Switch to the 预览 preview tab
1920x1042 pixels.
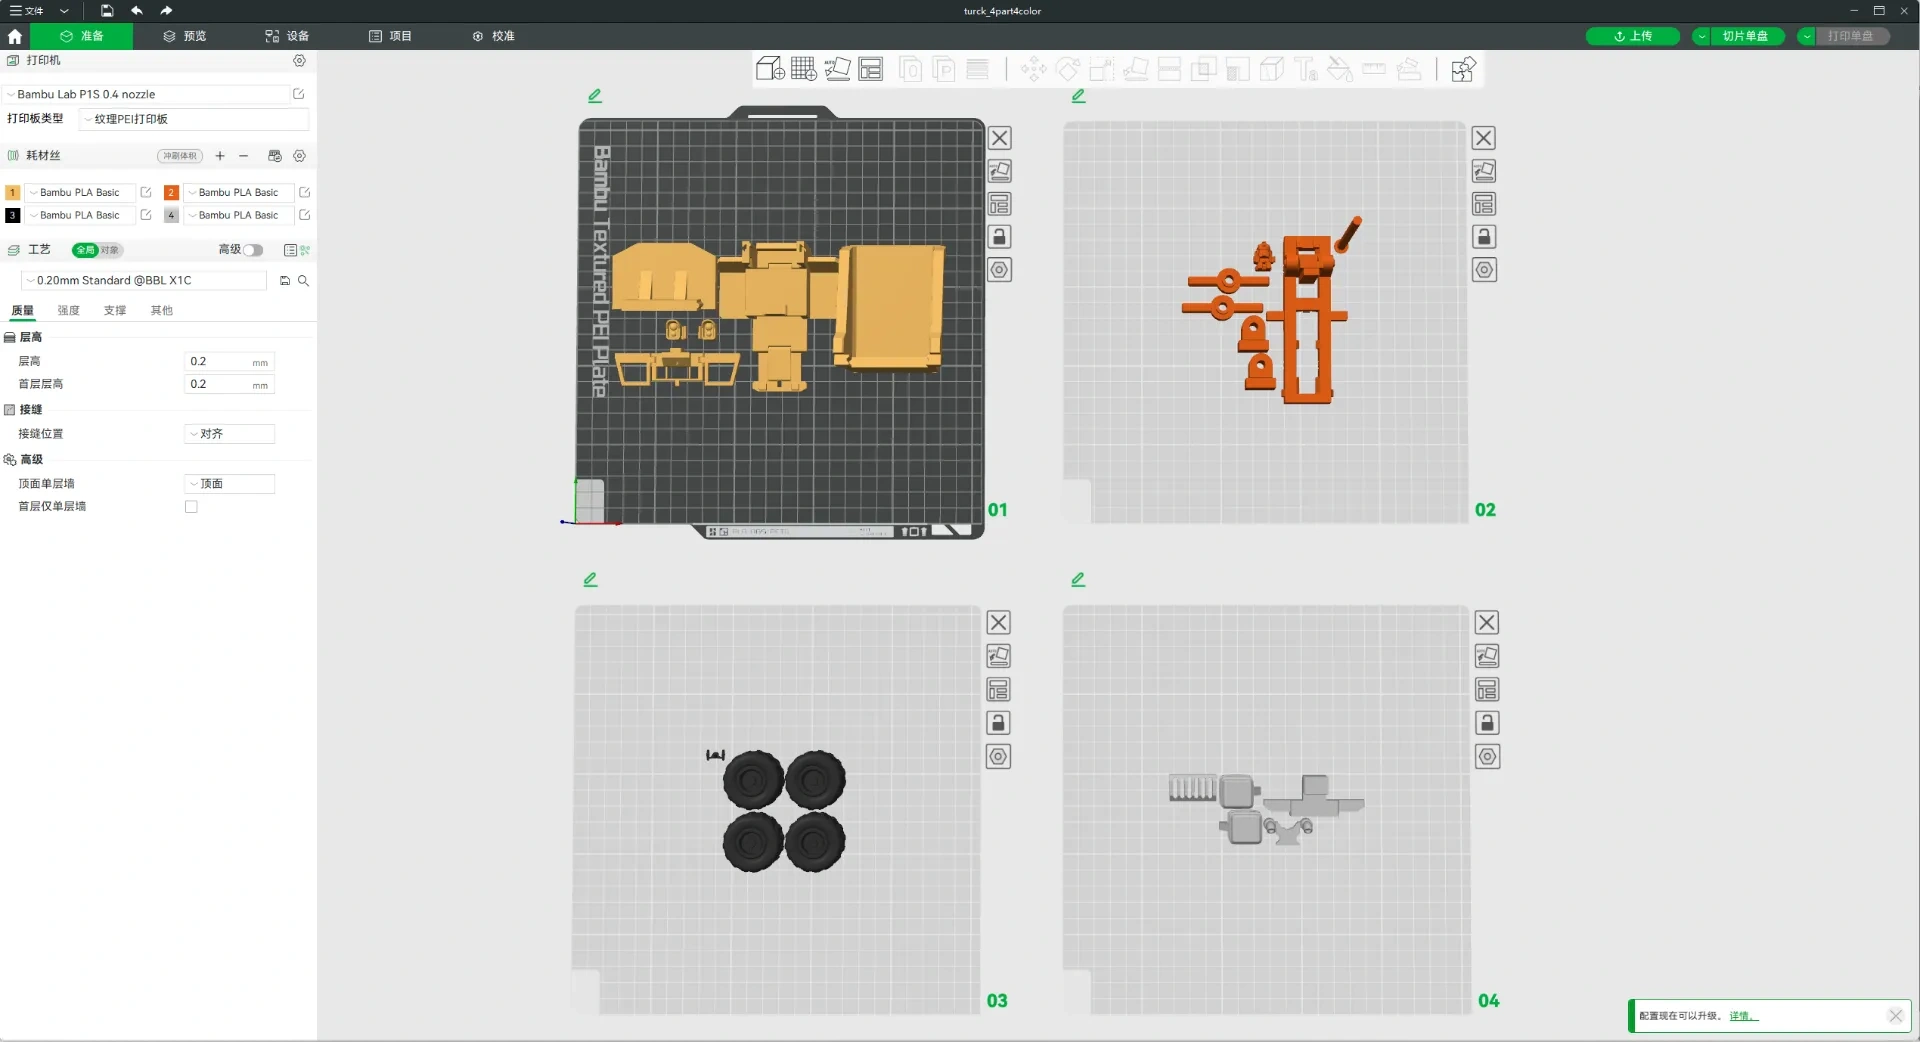(x=185, y=36)
